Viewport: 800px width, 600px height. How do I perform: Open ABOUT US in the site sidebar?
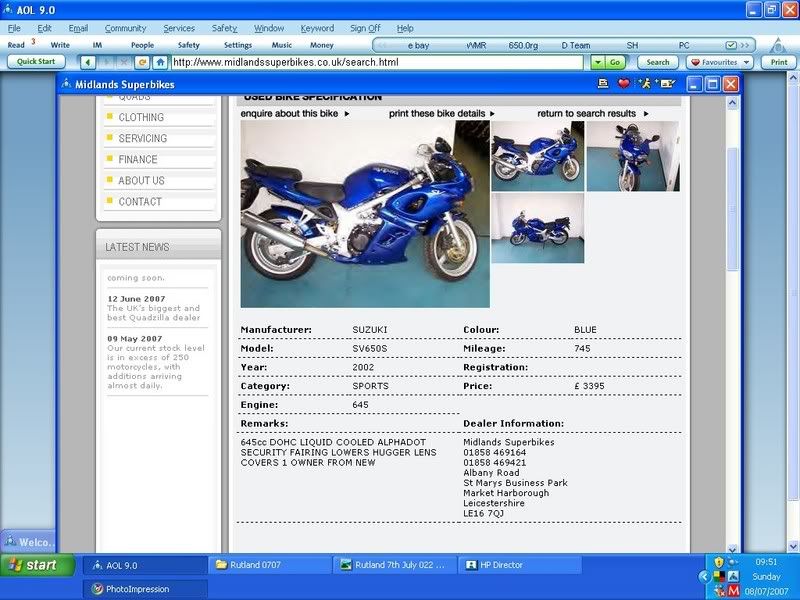141,181
